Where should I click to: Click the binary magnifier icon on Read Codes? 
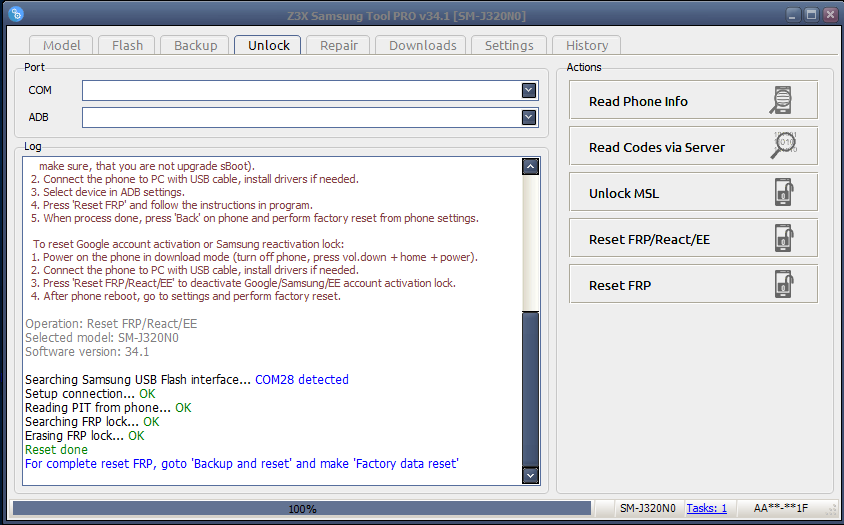tap(785, 145)
